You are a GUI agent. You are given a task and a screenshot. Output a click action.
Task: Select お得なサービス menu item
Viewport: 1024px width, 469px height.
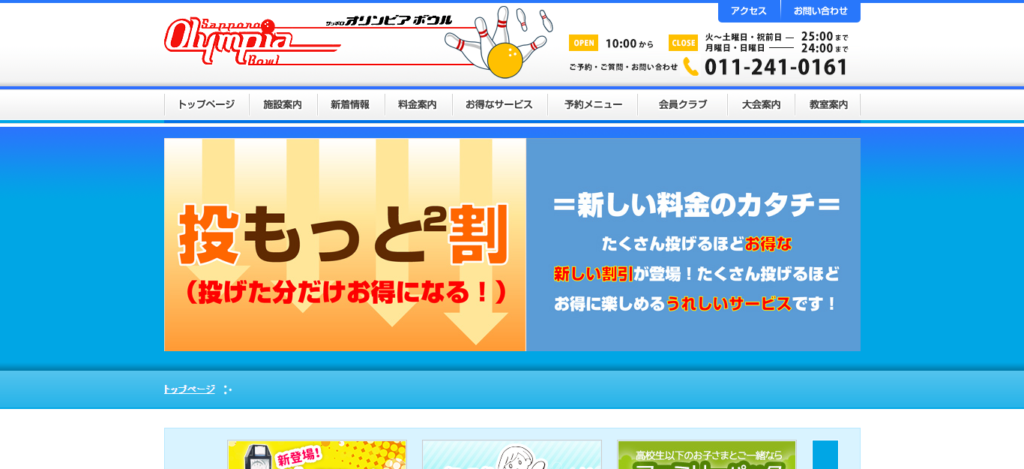[x=499, y=104]
